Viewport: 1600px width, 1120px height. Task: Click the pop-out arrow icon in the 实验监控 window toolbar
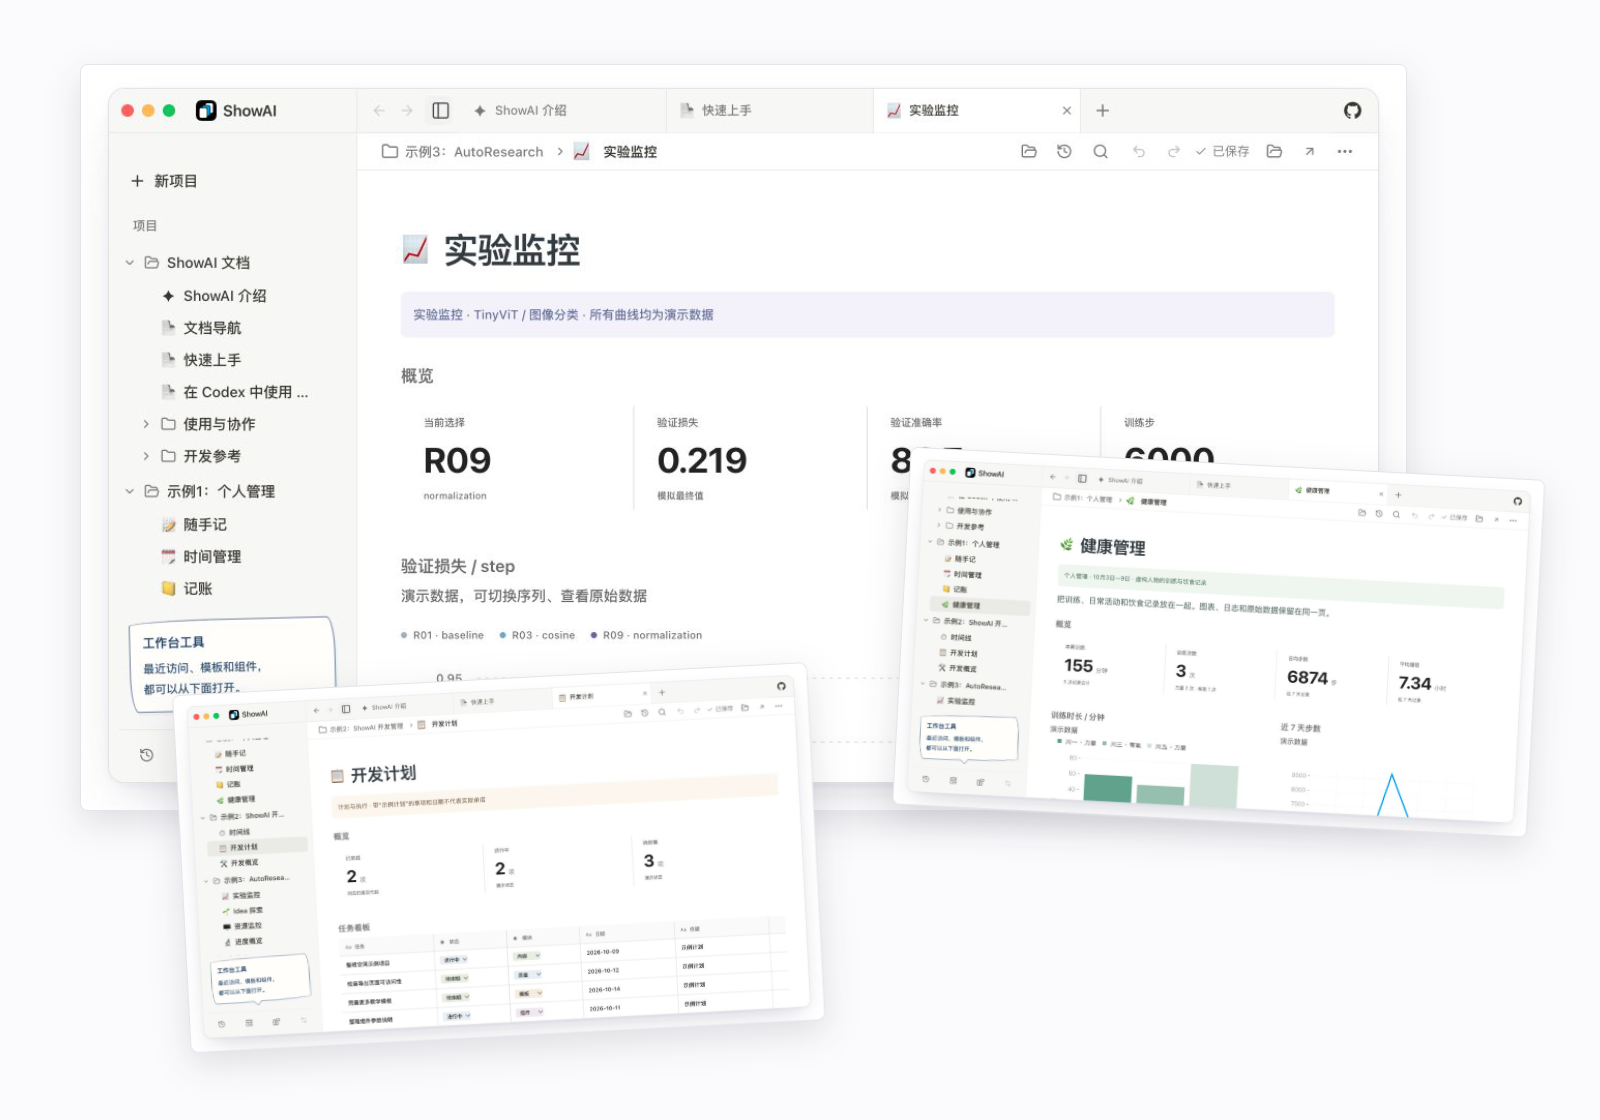(1309, 152)
